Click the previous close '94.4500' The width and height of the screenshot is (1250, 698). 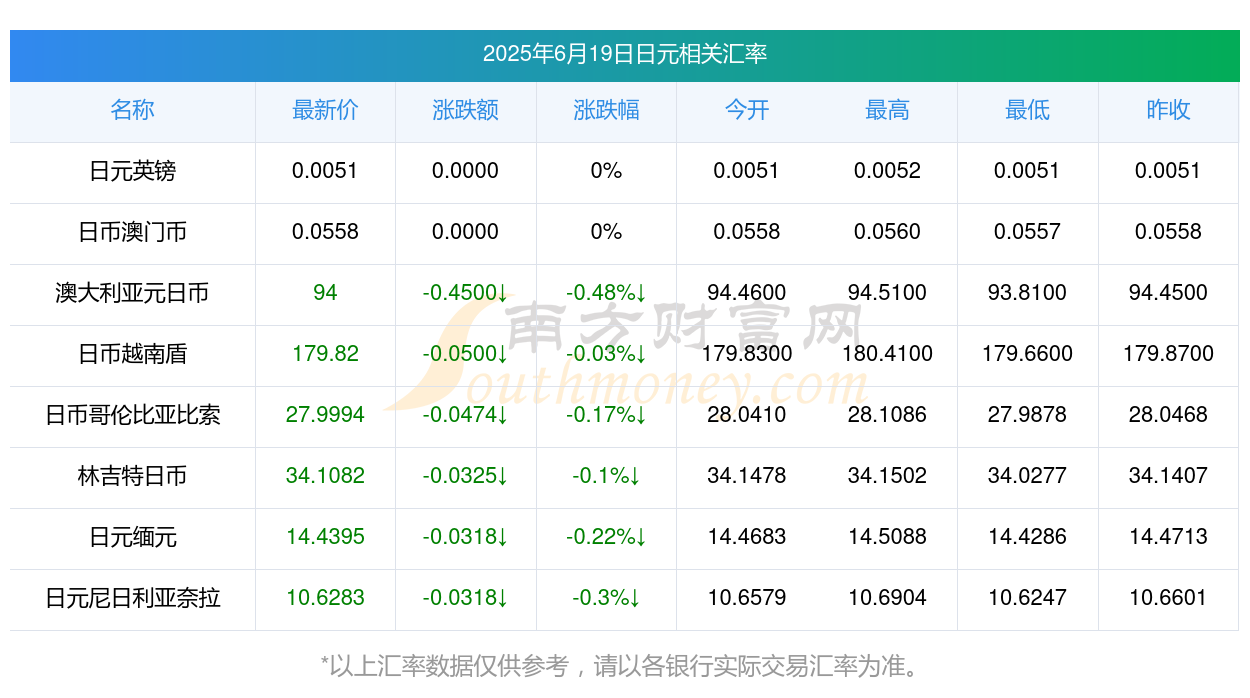1168,293
